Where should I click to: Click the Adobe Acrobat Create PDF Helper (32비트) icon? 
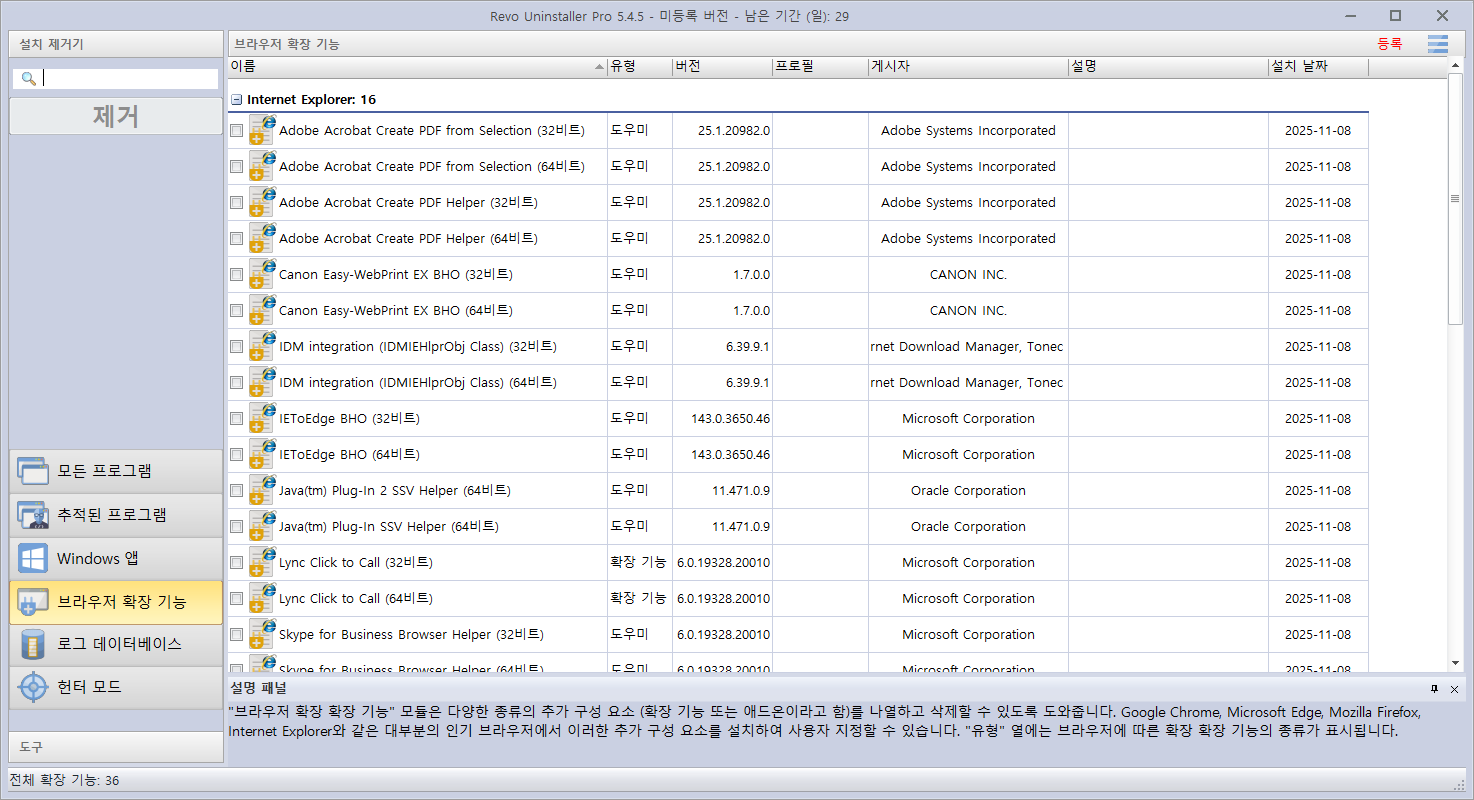[262, 203]
